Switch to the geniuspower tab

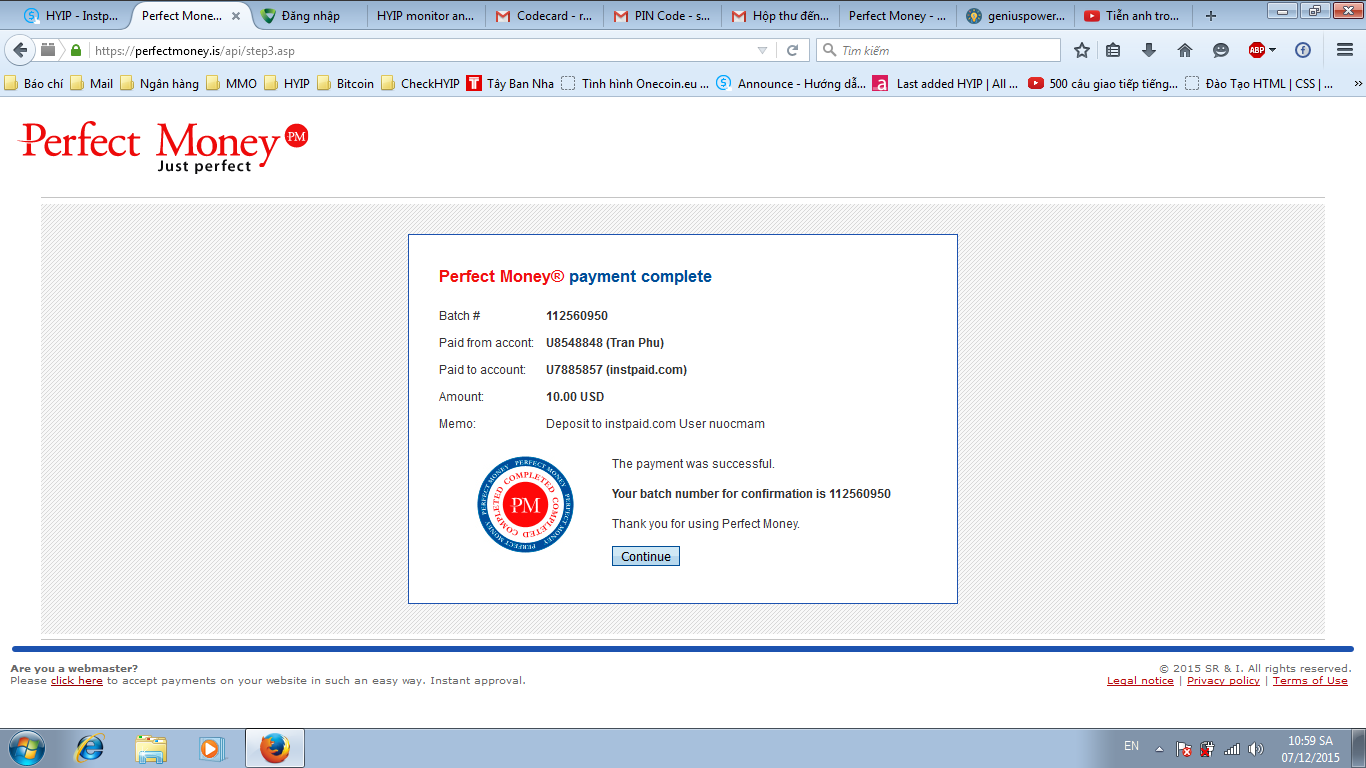click(x=1016, y=16)
